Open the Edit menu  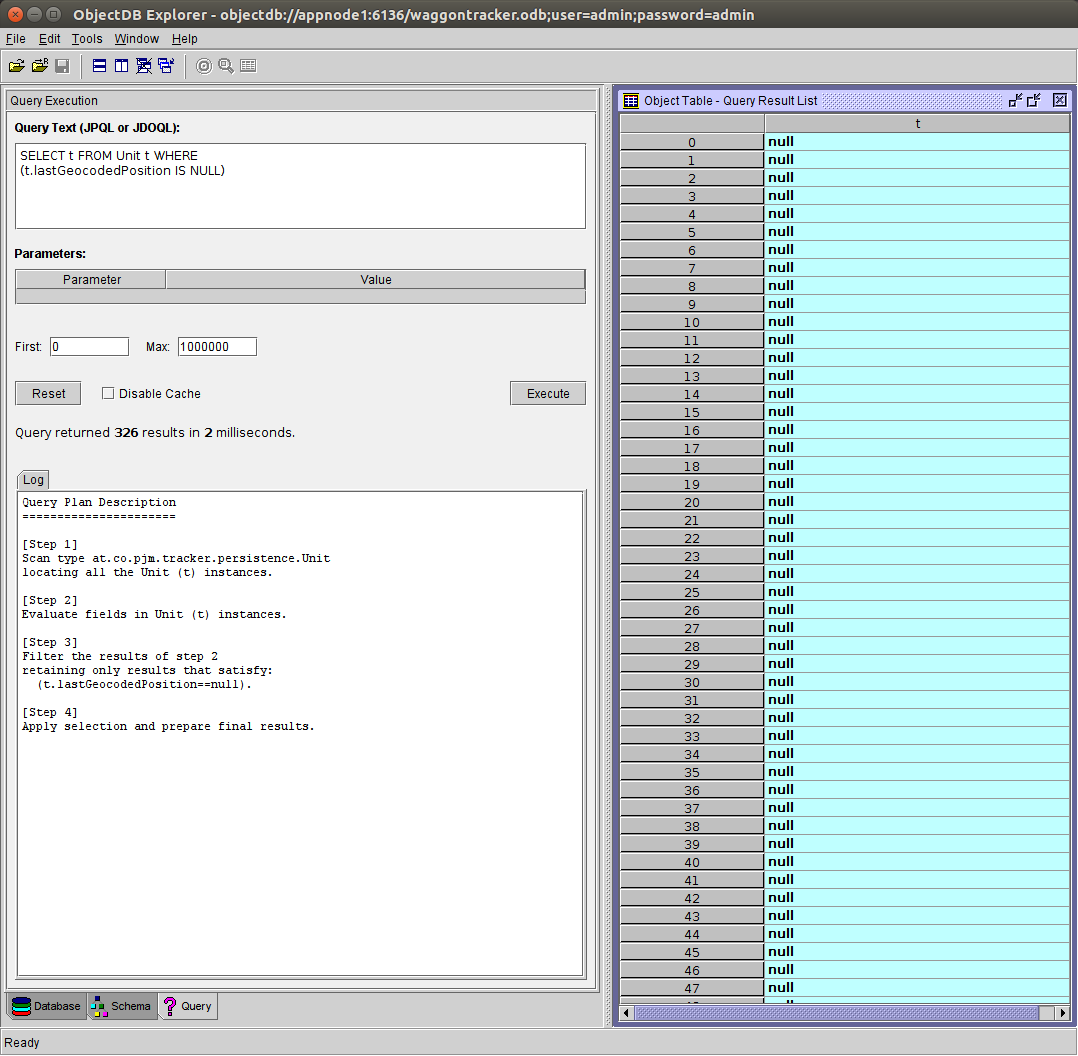tap(50, 39)
